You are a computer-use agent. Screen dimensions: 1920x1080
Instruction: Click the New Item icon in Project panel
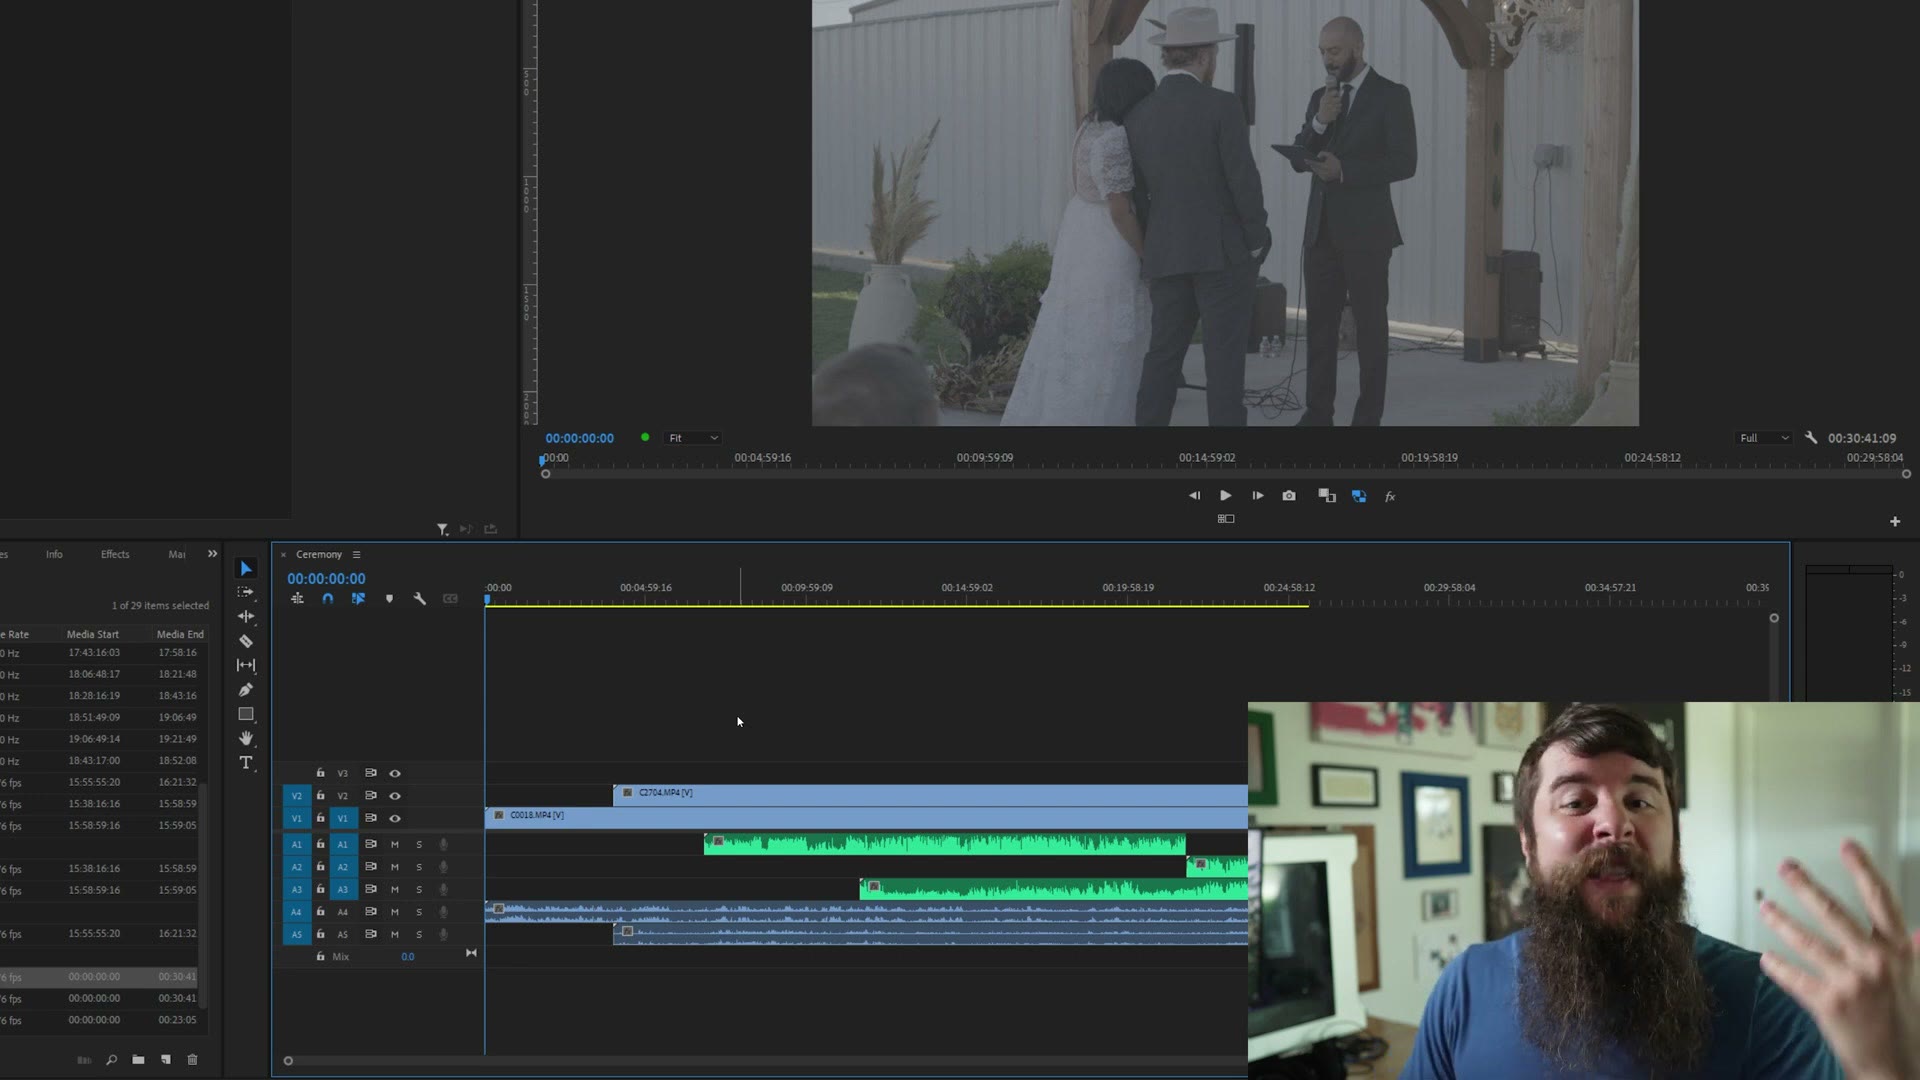tap(166, 1060)
